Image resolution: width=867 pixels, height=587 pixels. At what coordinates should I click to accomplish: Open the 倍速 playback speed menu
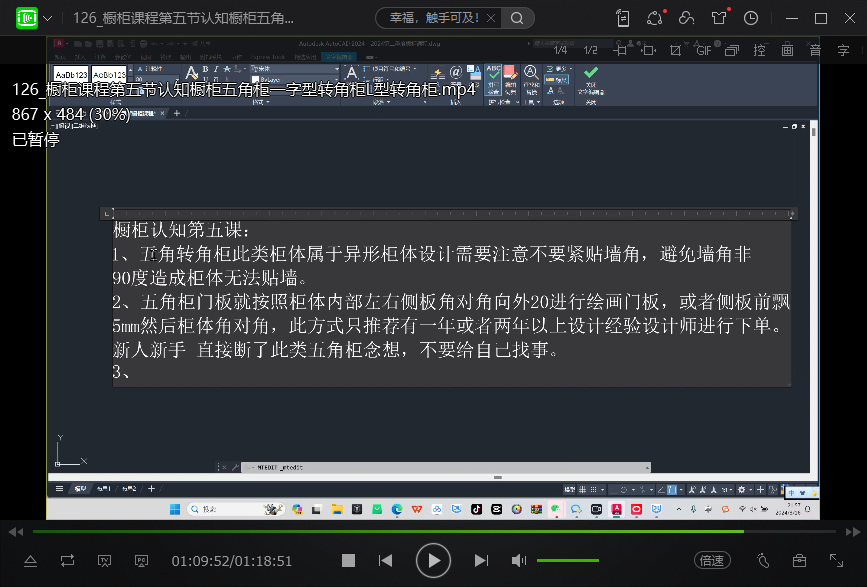pyautogui.click(x=712, y=561)
